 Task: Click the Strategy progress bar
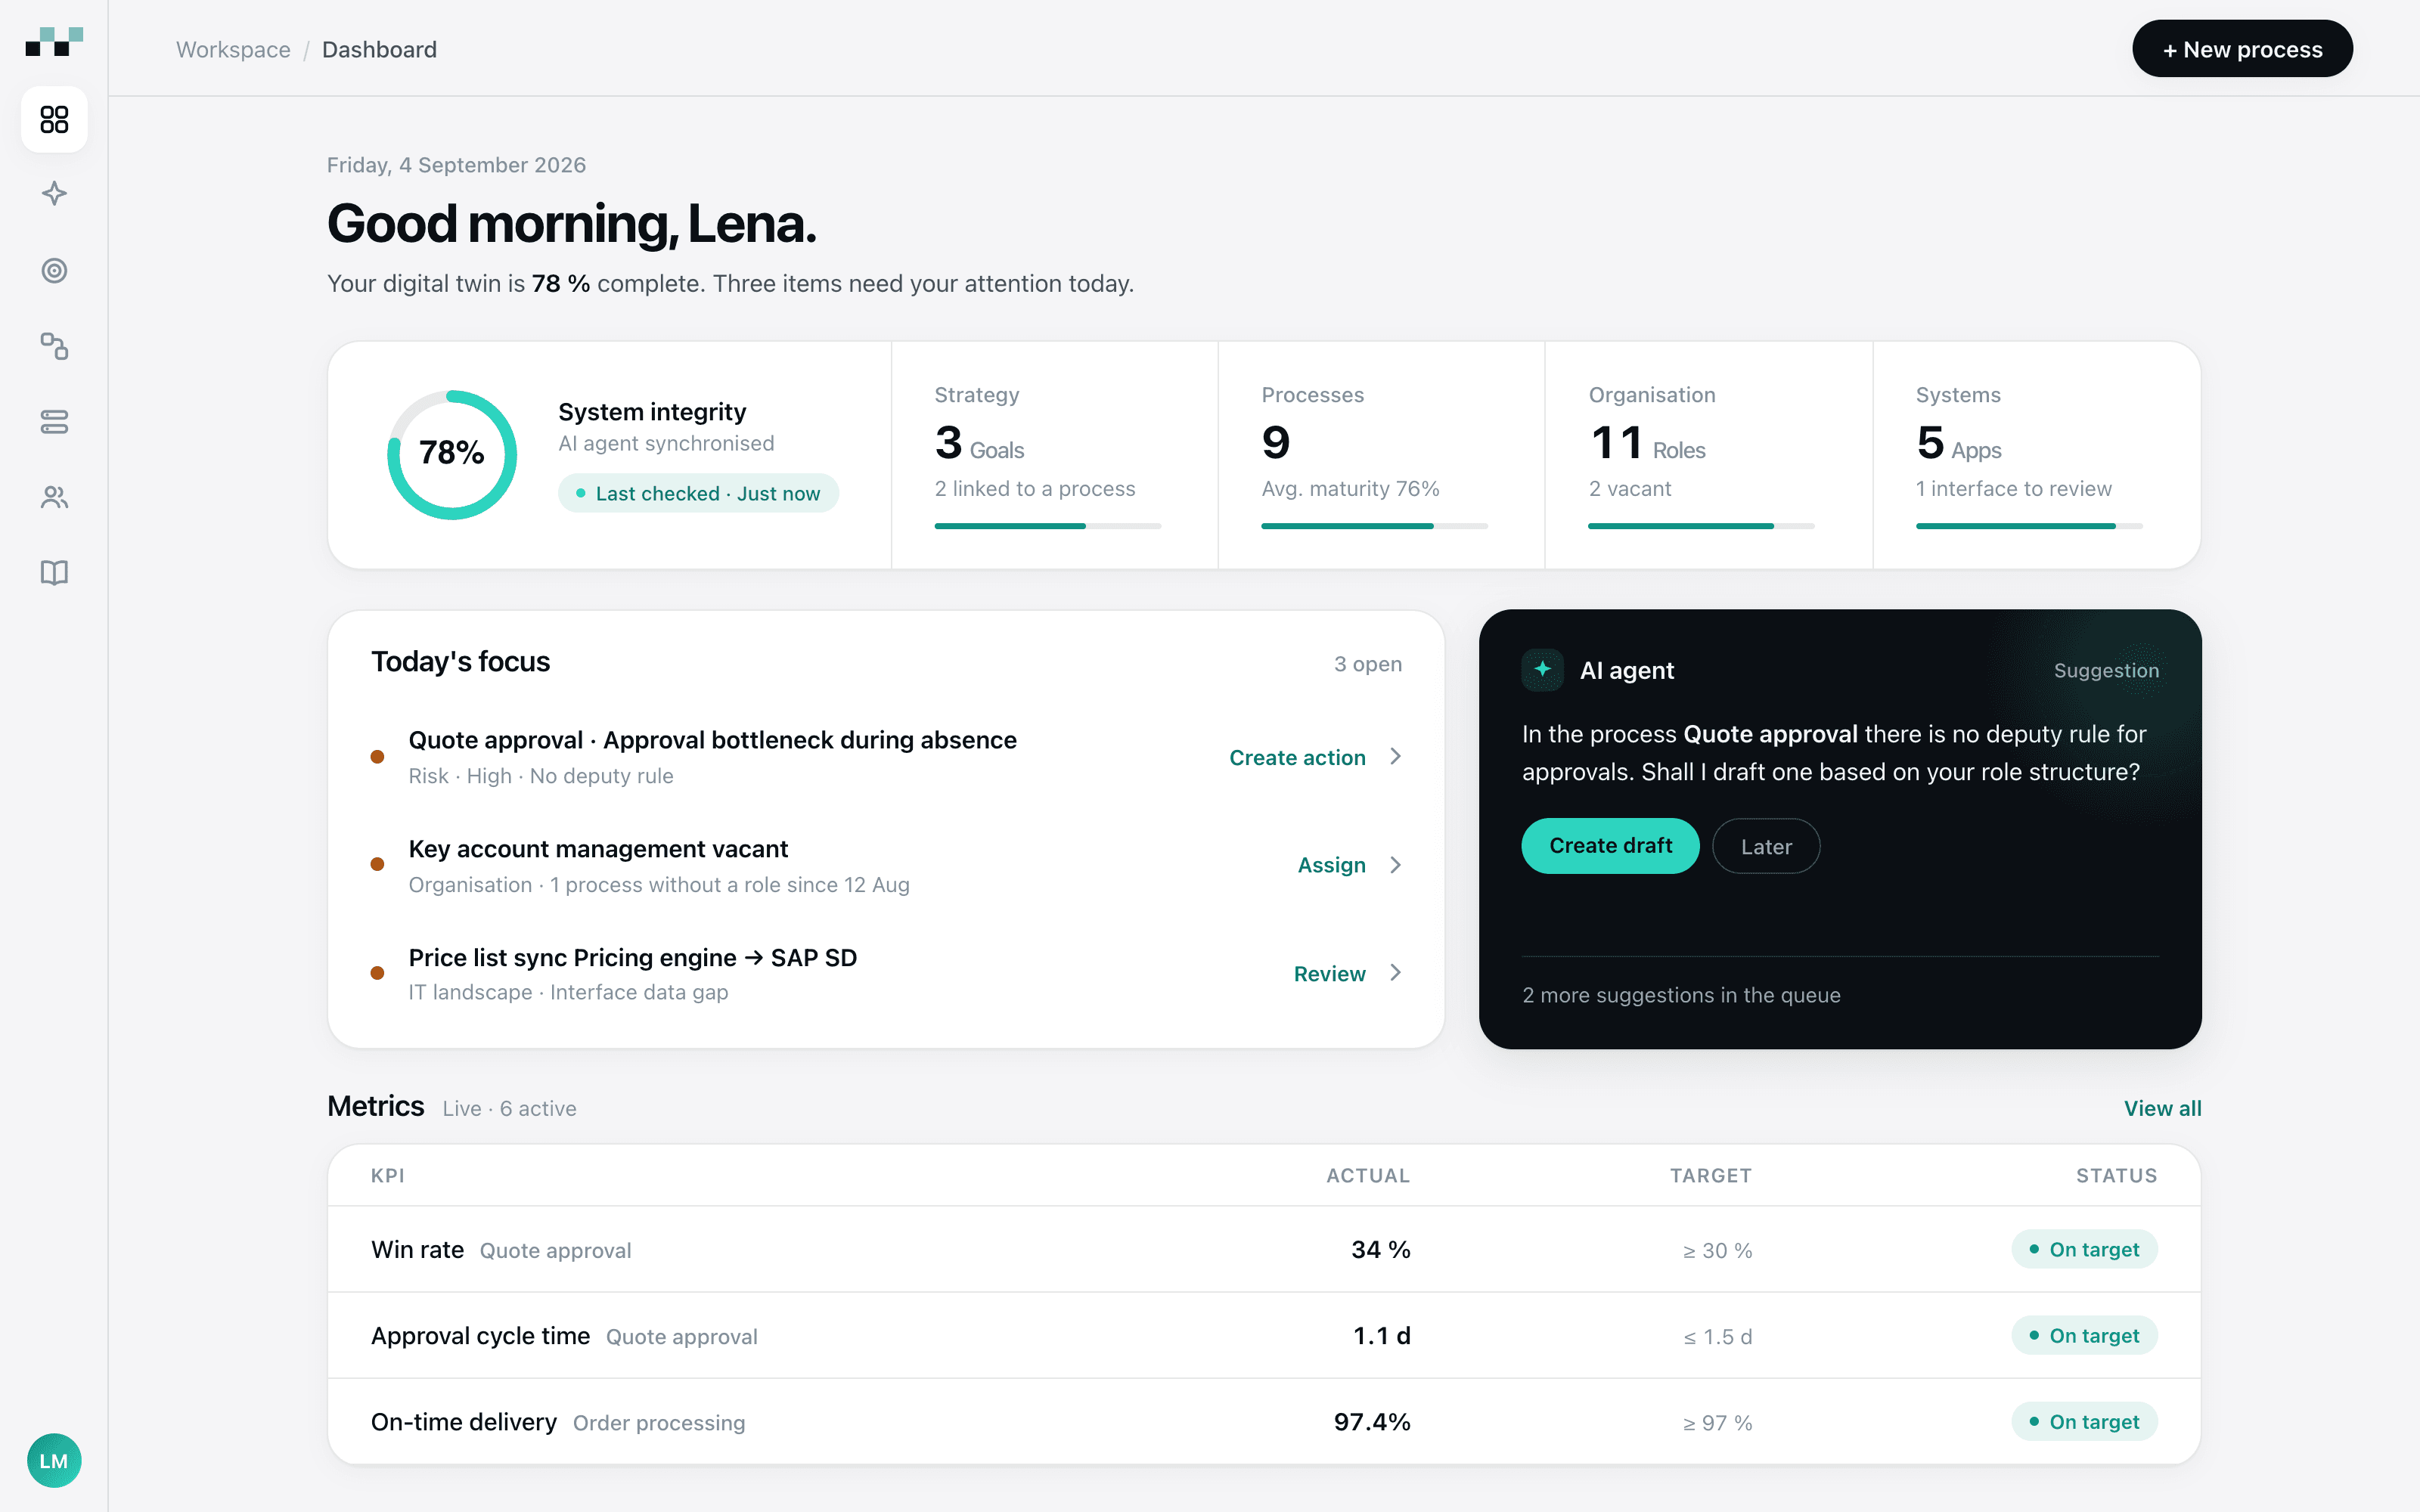coord(1047,526)
